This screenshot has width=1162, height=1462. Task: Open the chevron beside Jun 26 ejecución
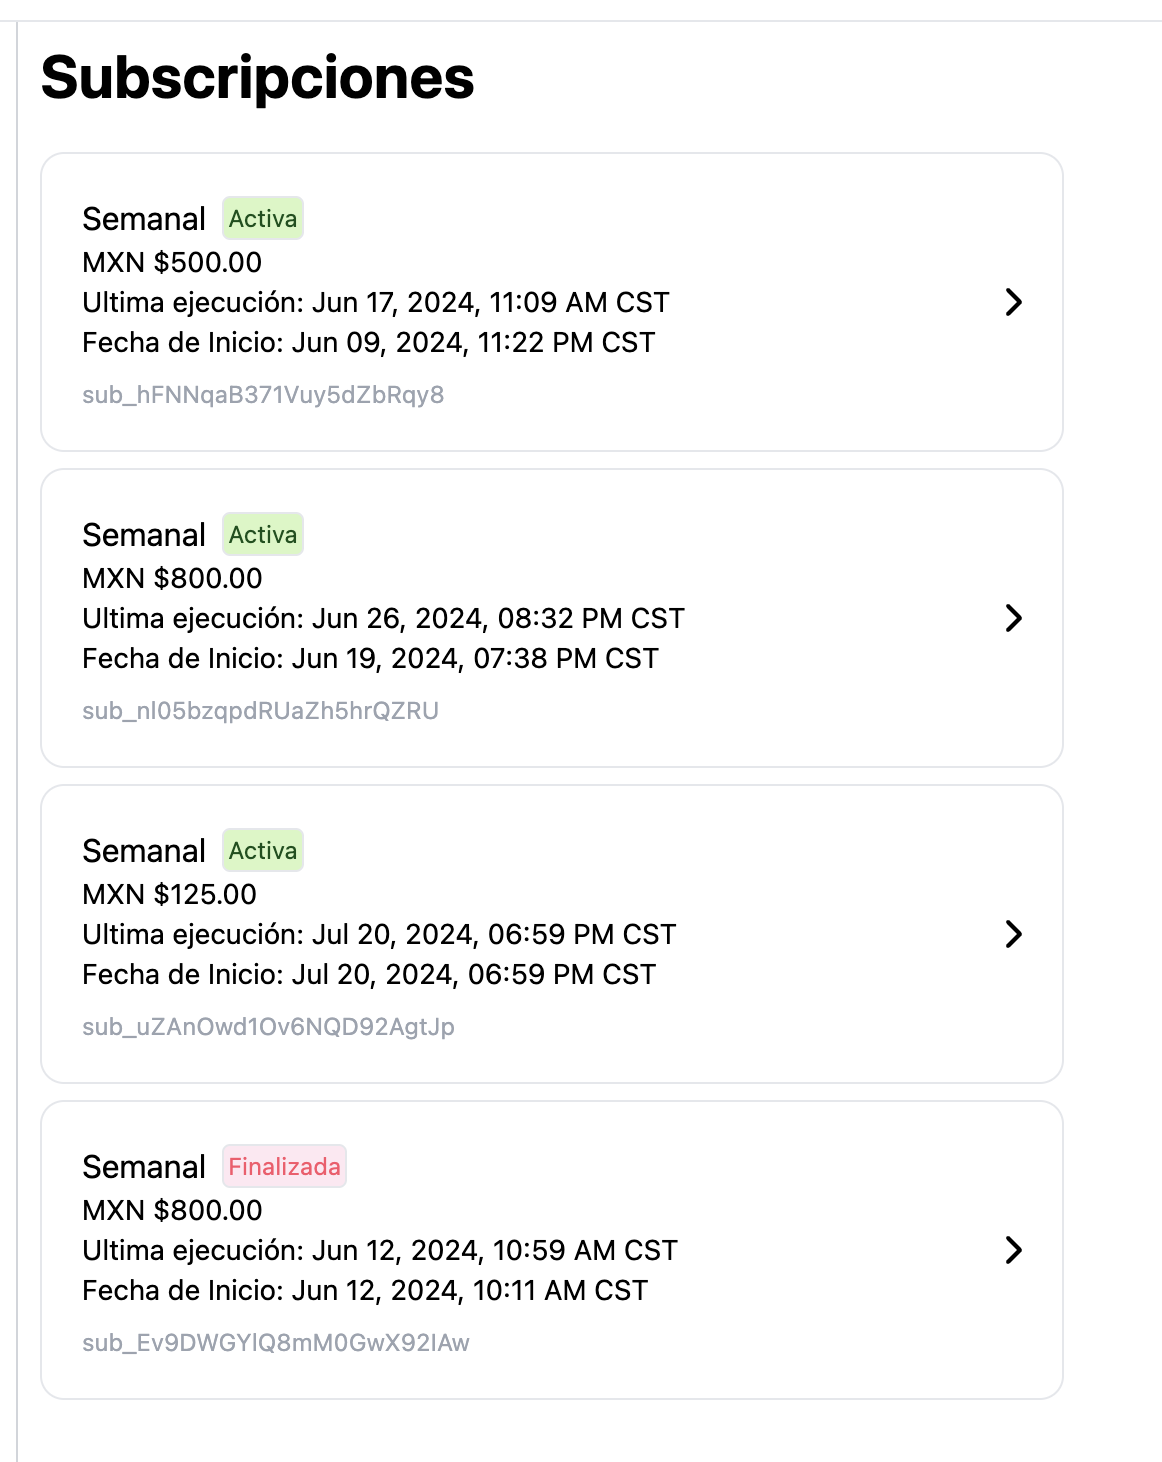(x=1013, y=618)
